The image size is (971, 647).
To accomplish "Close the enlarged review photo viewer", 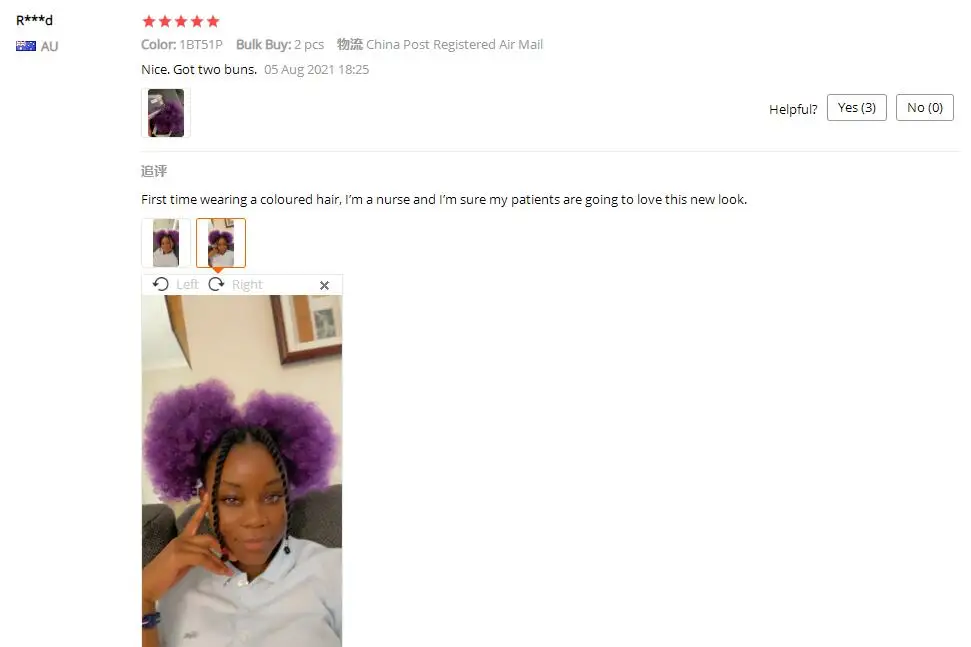I will click(324, 285).
